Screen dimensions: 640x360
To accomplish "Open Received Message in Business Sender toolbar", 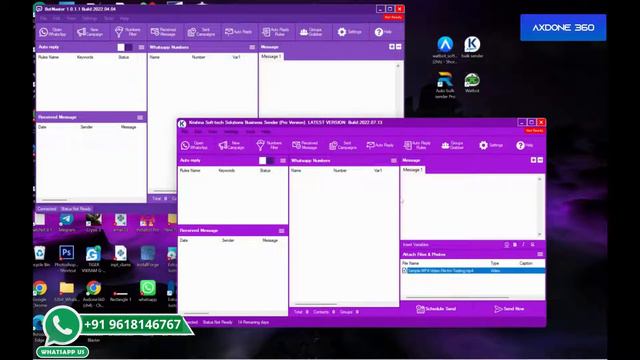I will click(305, 145).
